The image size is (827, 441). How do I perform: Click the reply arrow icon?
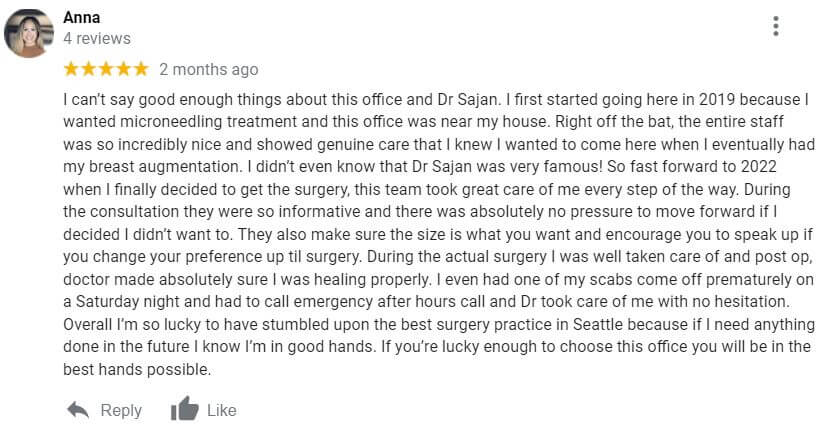pyautogui.click(x=77, y=409)
